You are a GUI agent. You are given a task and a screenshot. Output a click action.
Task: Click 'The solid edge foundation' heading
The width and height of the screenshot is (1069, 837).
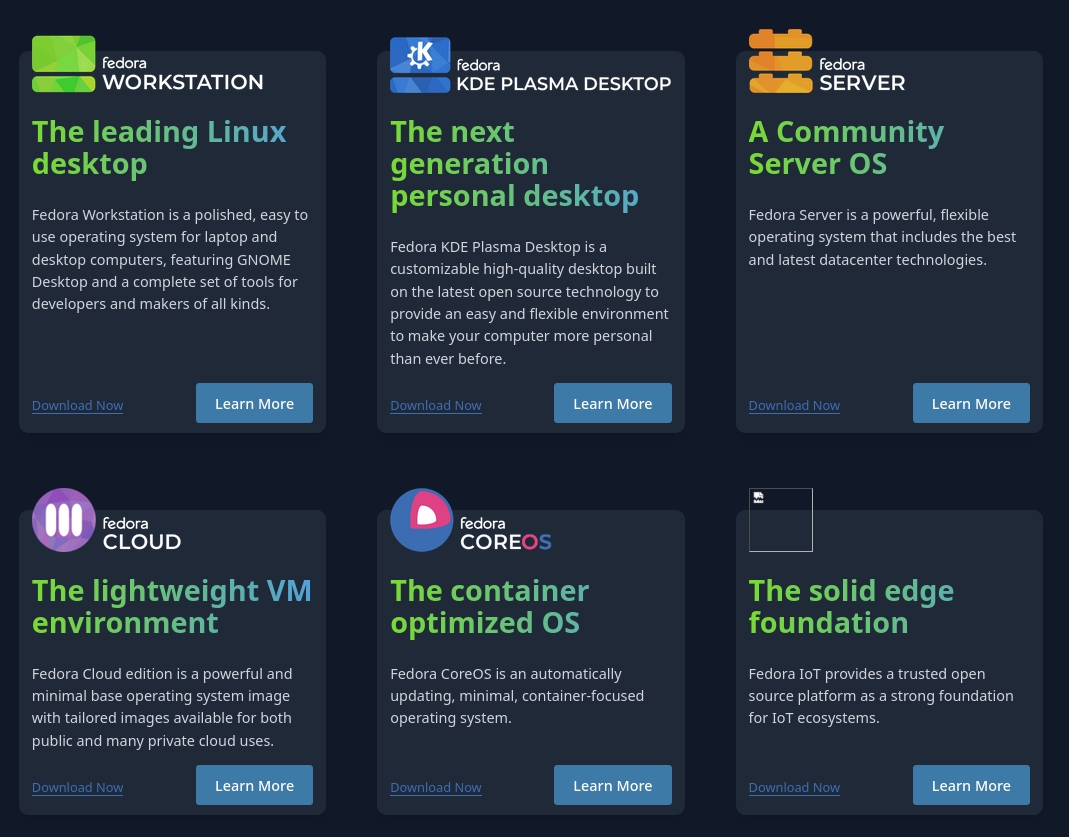(851, 607)
